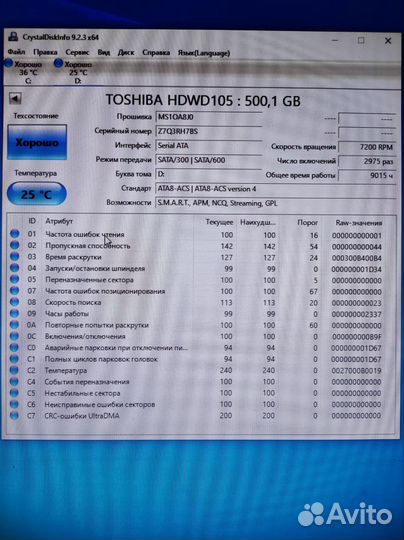Click the 7200 RPM rotation speed value

coord(366,147)
